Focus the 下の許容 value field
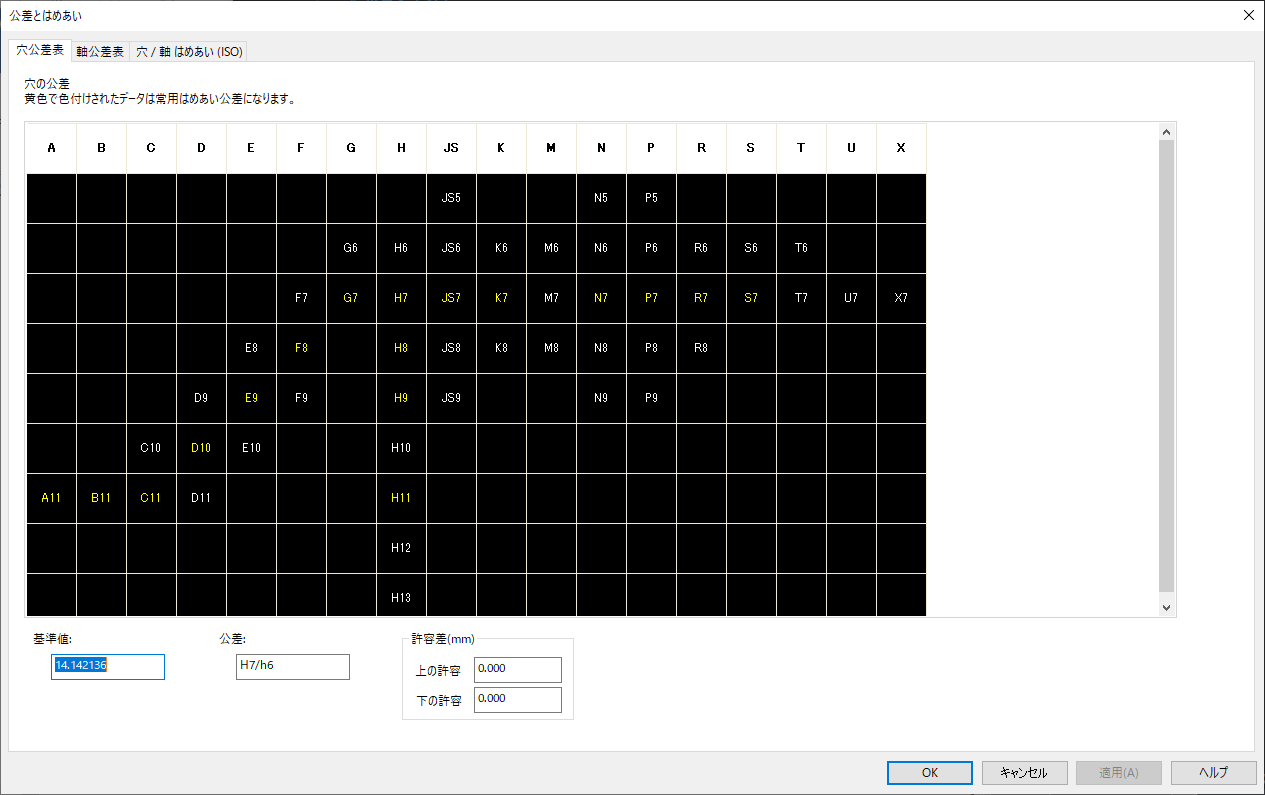Viewport: 1265px width, 795px height. (x=517, y=700)
